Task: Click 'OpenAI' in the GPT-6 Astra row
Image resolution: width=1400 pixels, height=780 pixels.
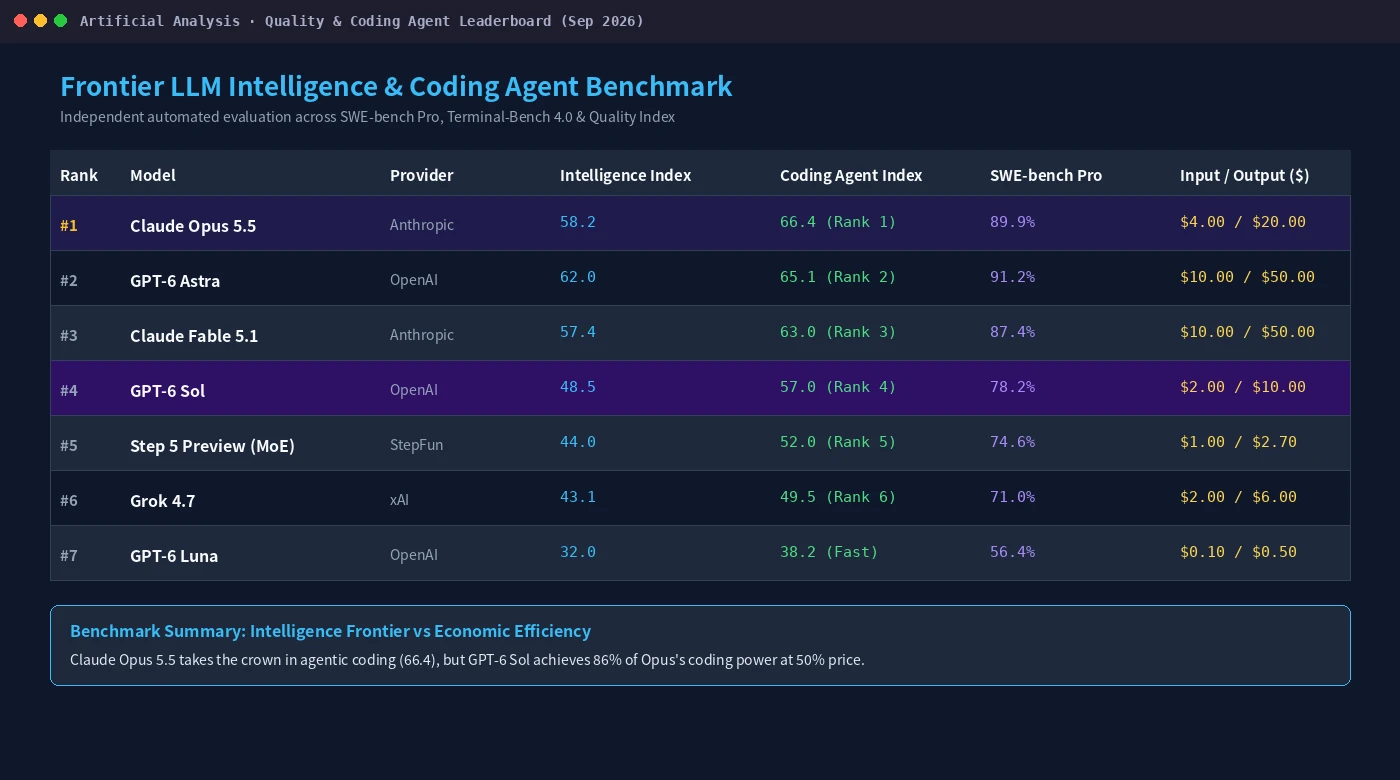Action: point(414,280)
